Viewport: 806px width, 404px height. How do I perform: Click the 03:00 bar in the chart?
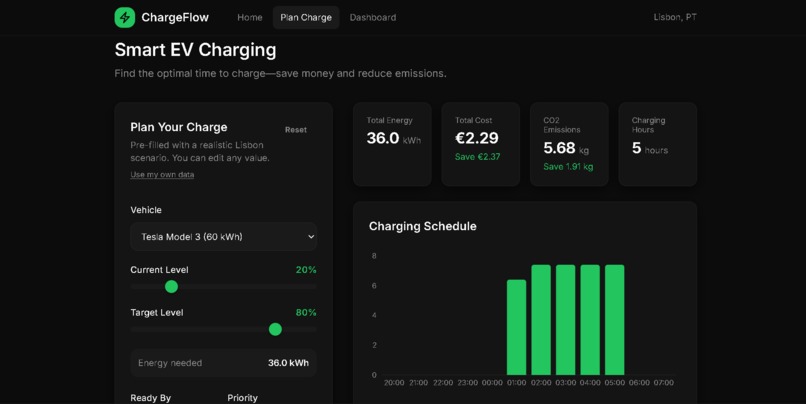[x=565, y=320]
